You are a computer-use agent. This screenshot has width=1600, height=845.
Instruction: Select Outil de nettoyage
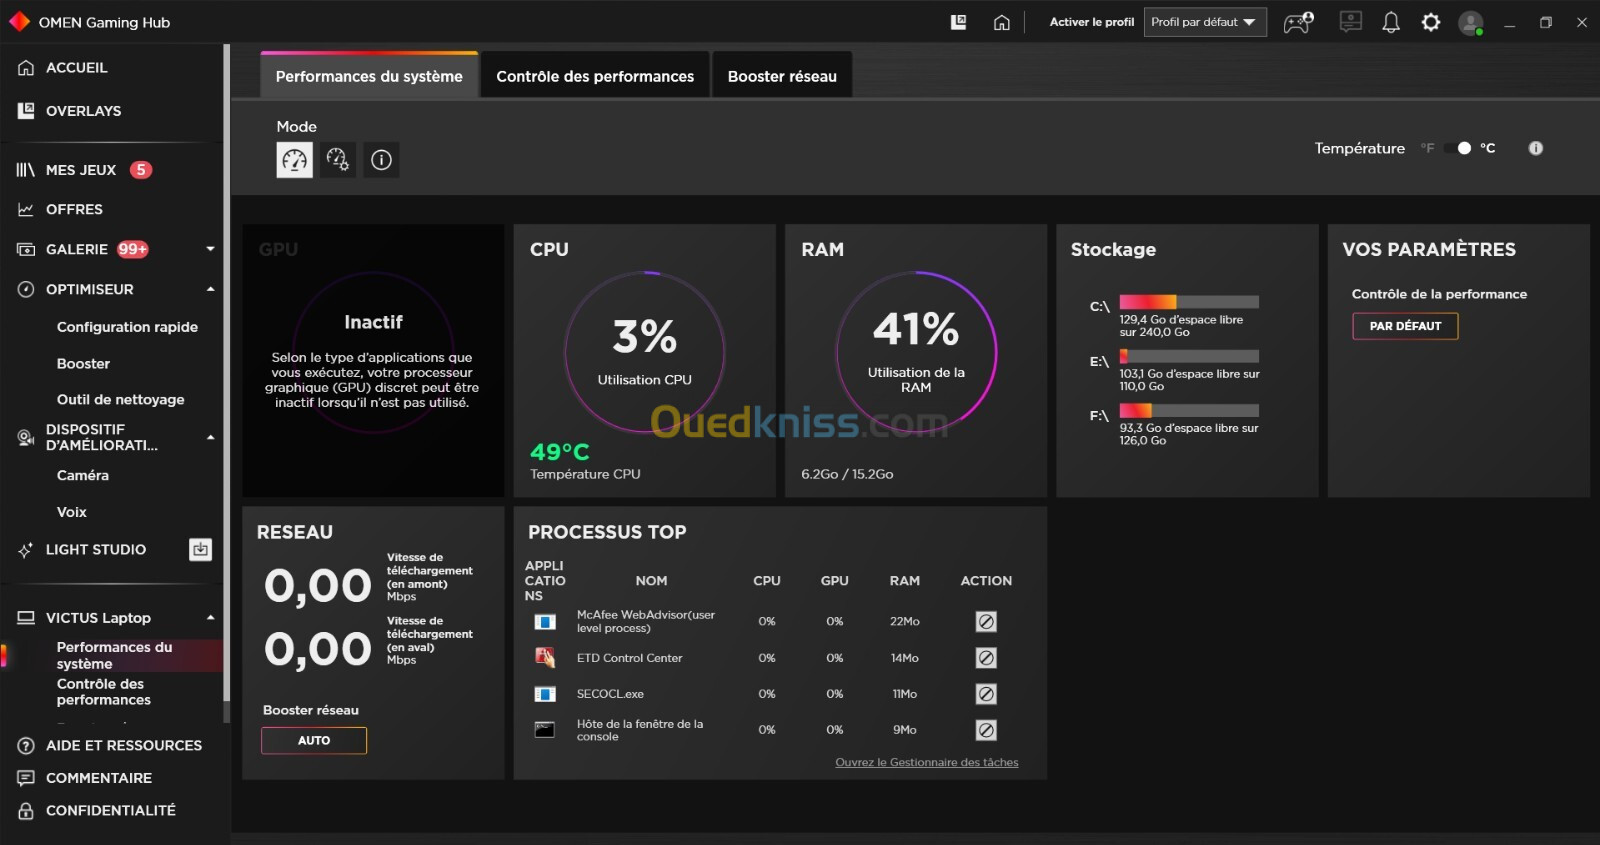tap(120, 399)
